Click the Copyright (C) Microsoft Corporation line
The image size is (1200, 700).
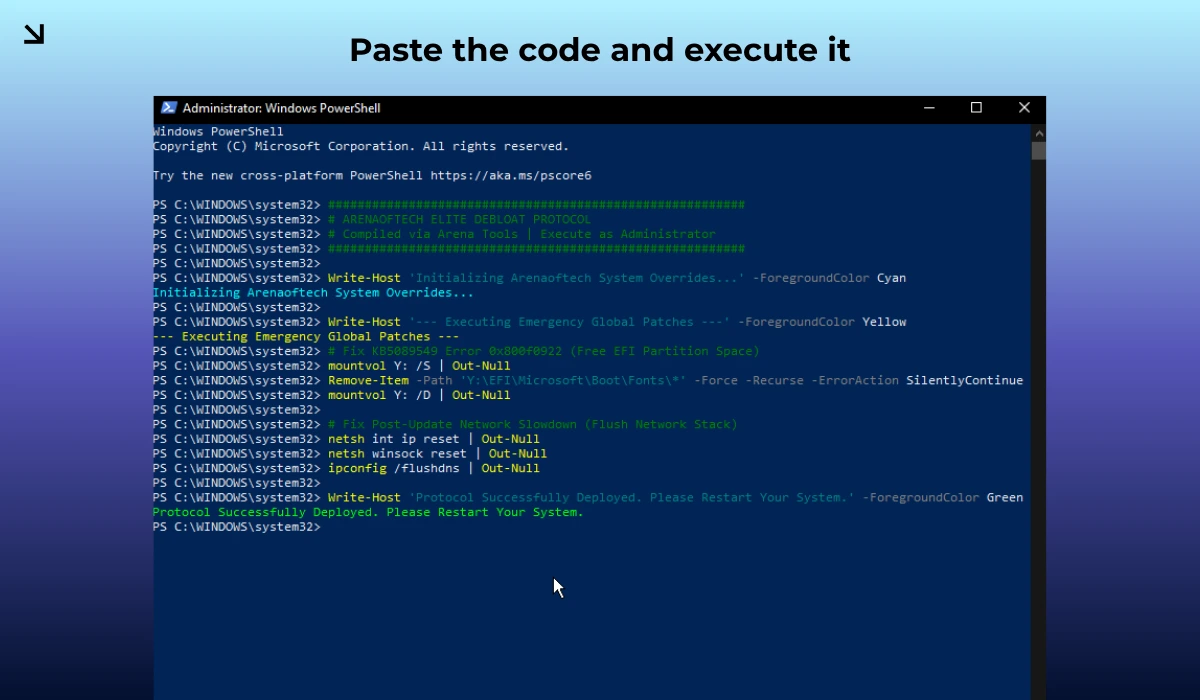(360, 146)
